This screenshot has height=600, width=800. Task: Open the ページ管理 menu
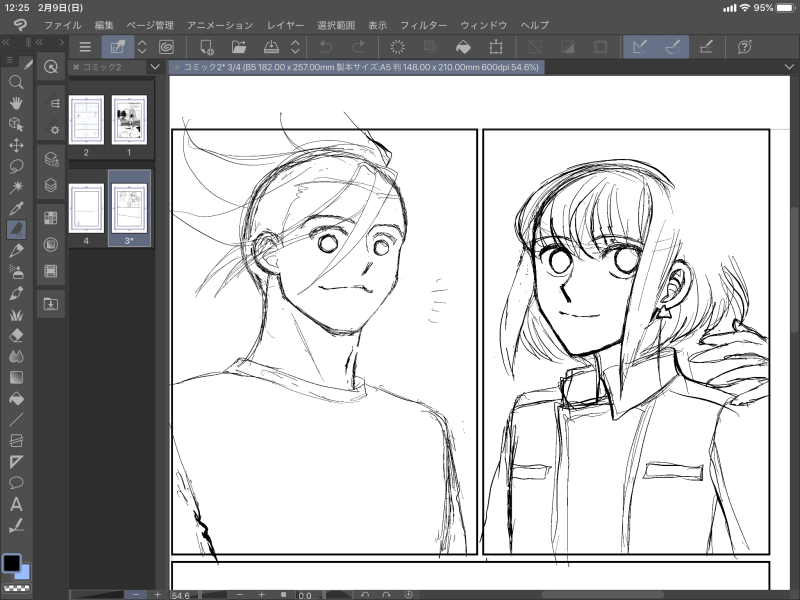pos(150,25)
